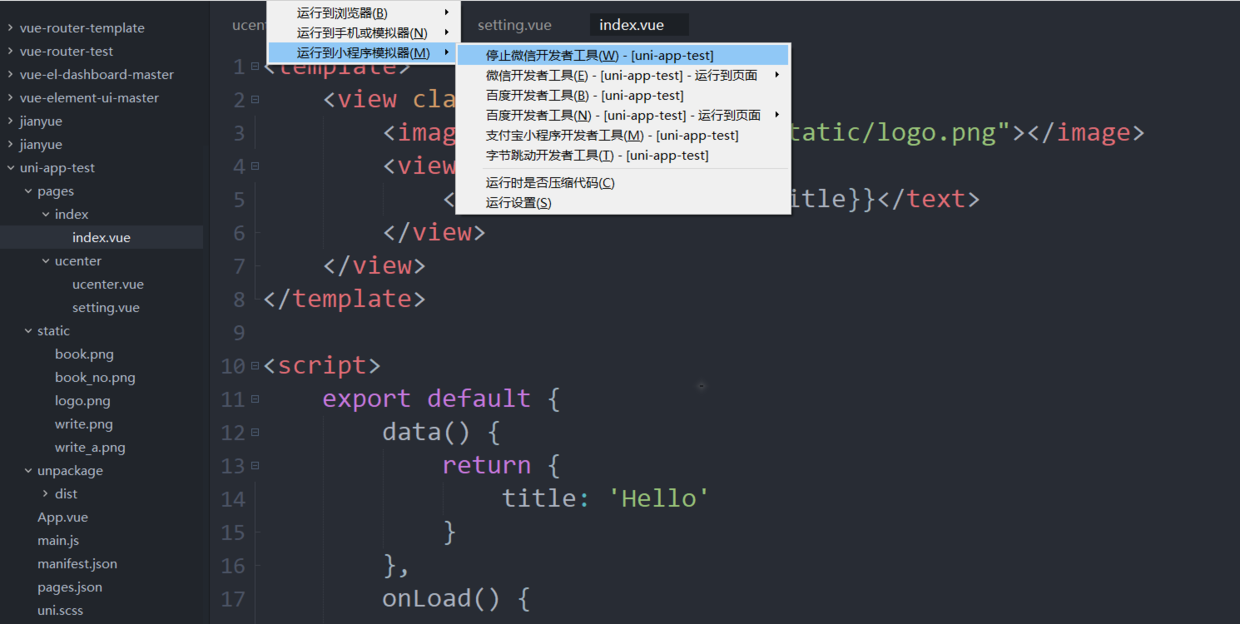
Task: Select the vue-el-dashboard-master project name
Action: (96, 74)
